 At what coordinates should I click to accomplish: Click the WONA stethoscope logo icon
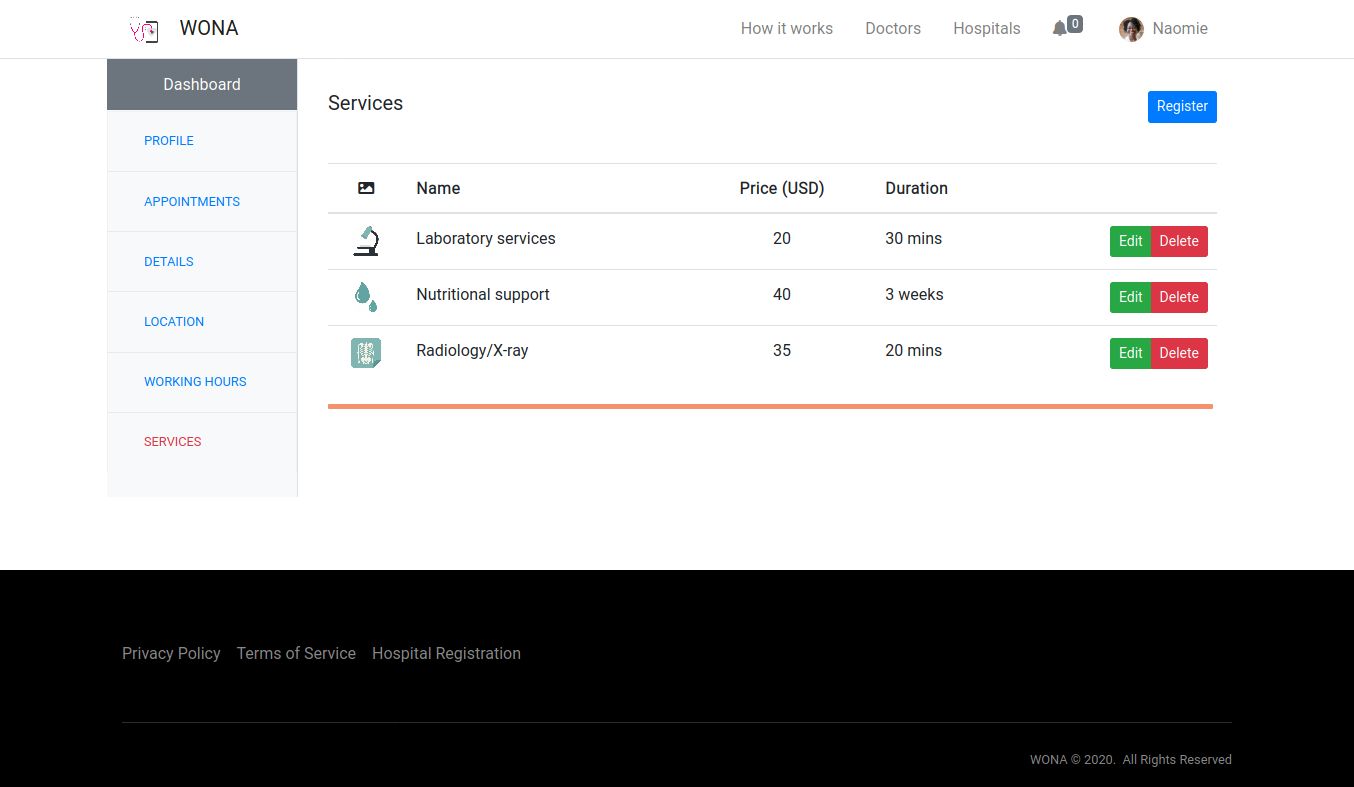[144, 29]
